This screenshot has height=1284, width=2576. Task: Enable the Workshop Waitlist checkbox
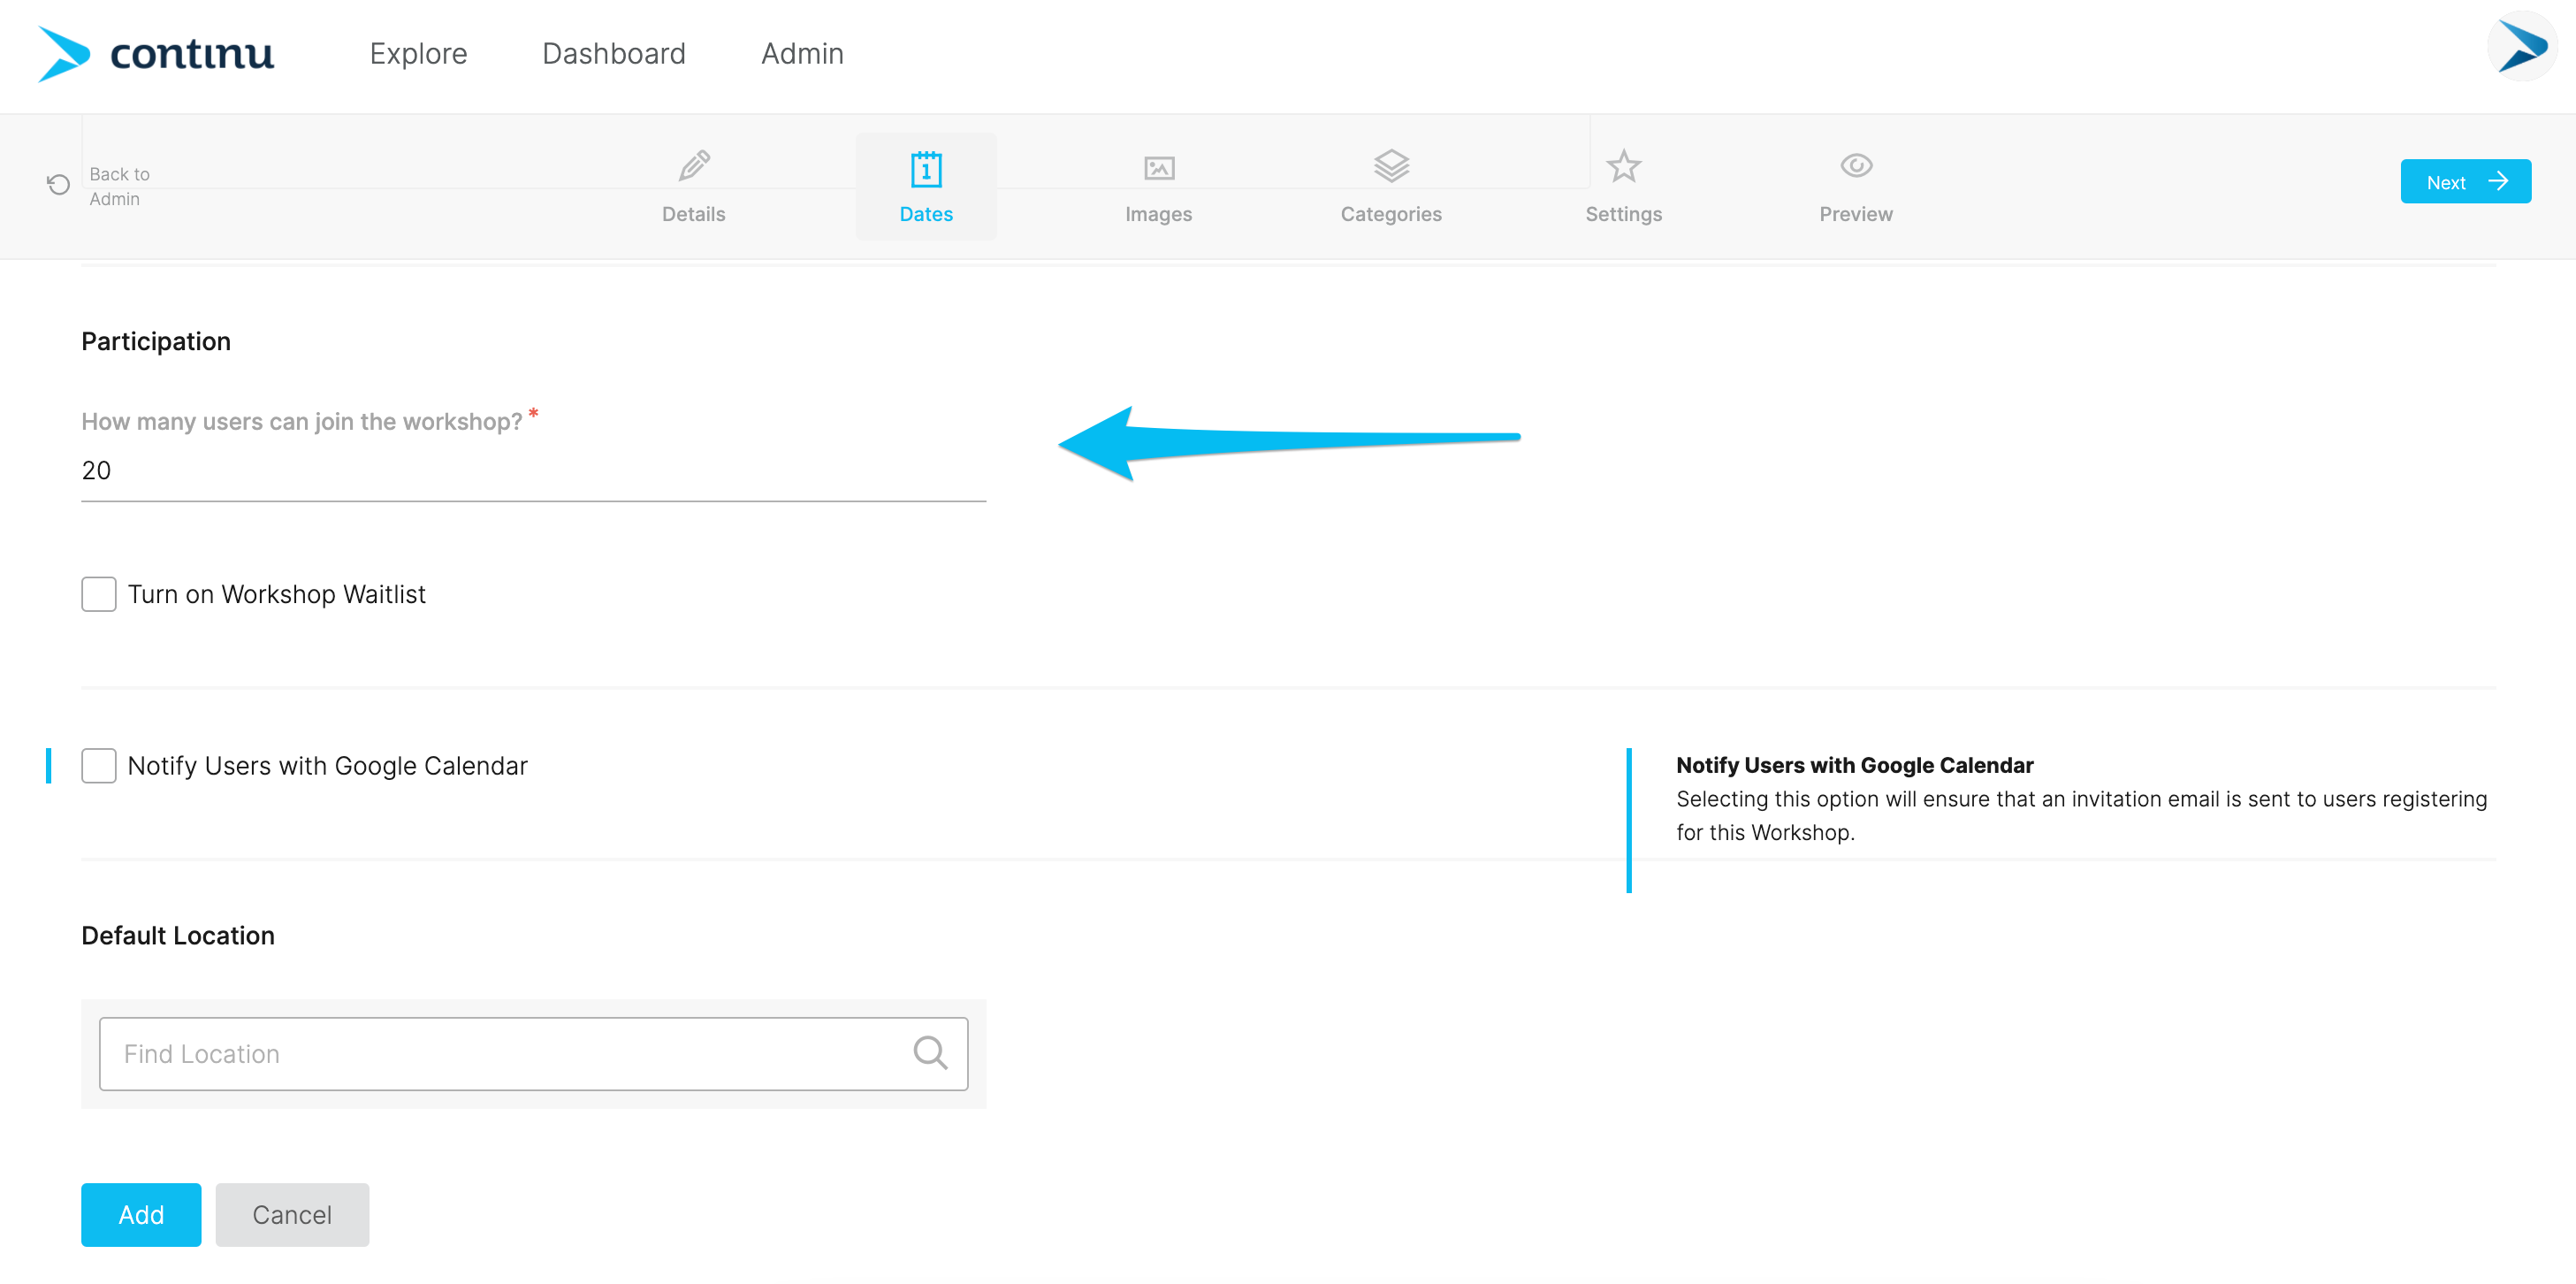(x=99, y=594)
